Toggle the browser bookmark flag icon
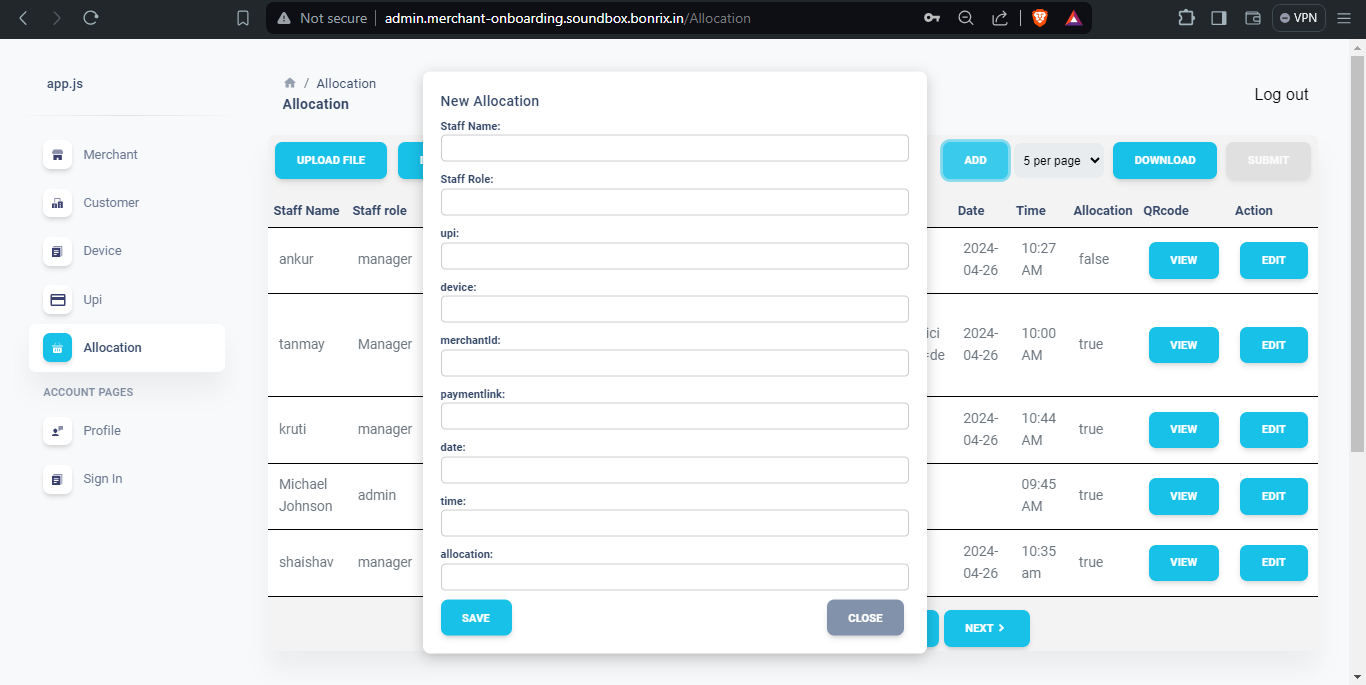The image size is (1366, 685). tap(242, 17)
